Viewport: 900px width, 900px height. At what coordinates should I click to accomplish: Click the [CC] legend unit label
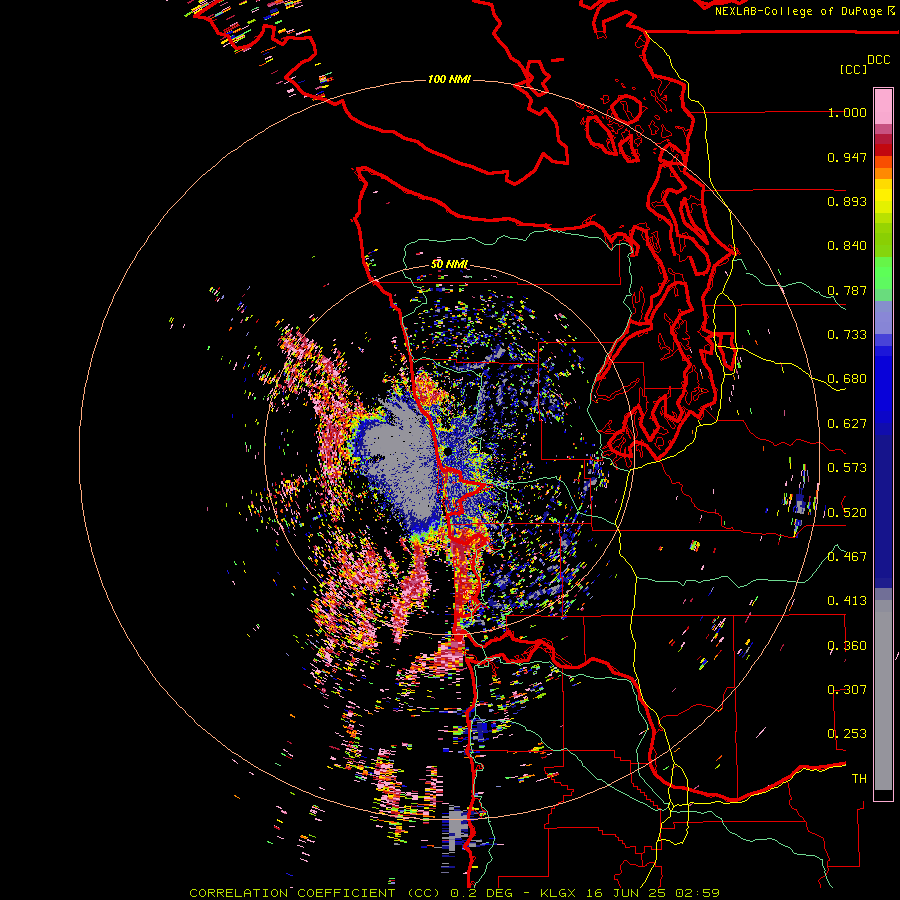pyautogui.click(x=853, y=69)
